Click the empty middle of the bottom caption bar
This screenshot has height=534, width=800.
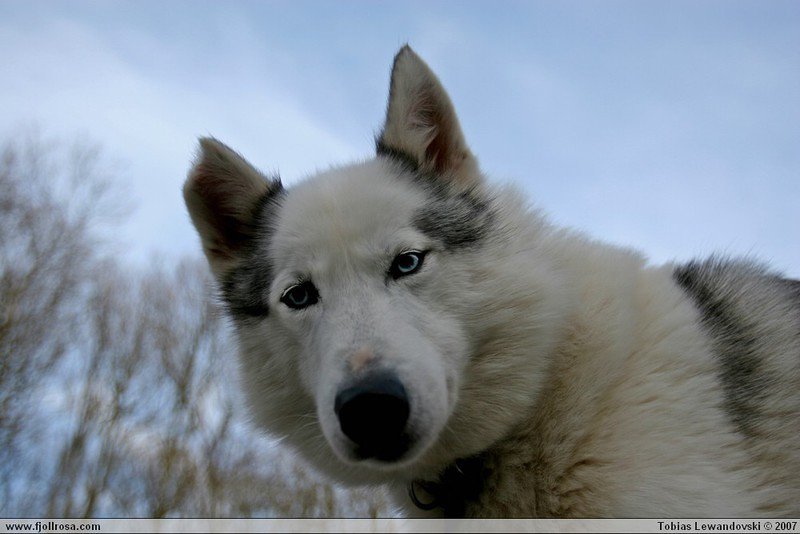[380, 526]
